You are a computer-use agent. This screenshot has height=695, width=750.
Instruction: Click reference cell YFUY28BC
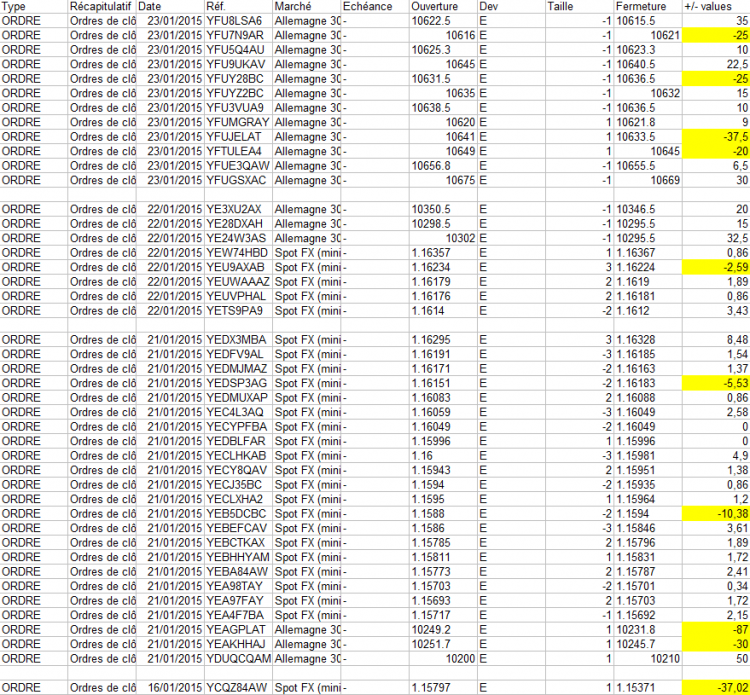coord(239,79)
